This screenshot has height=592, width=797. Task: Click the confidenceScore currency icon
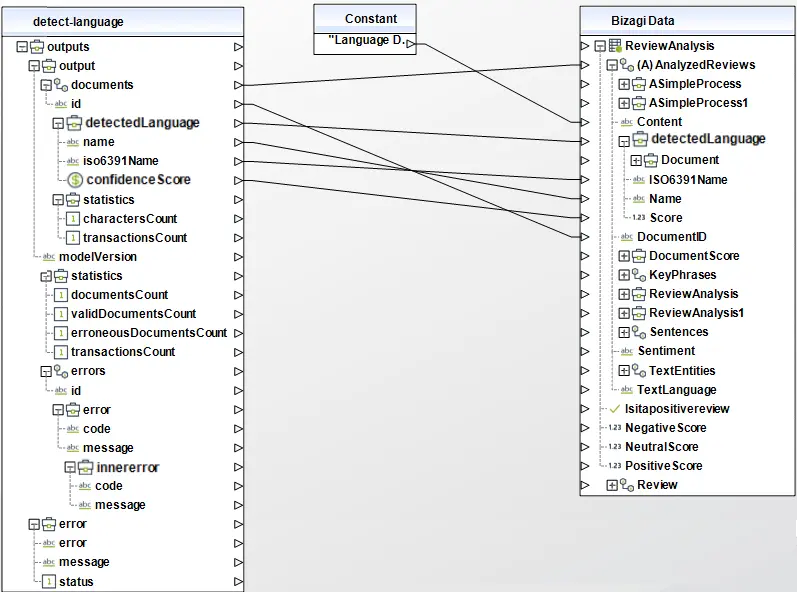tap(75, 180)
